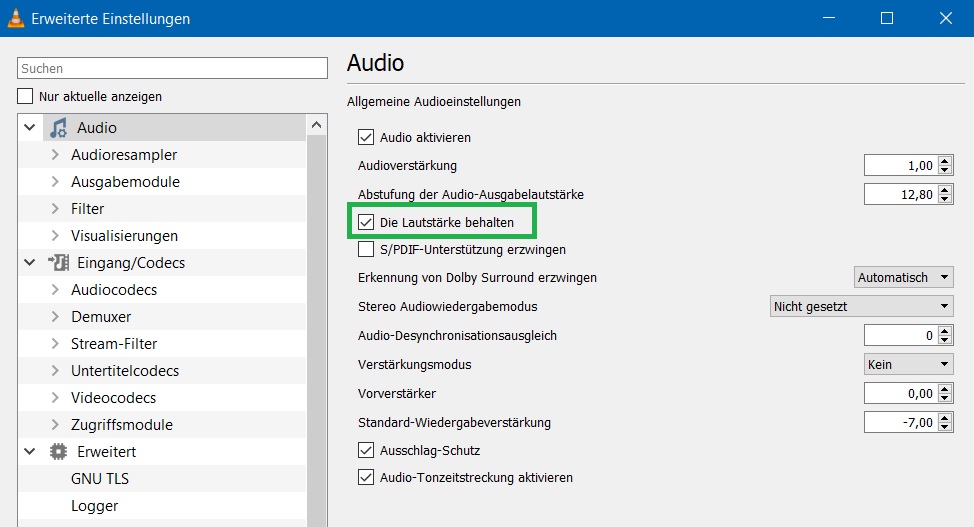Select Ausgabemodule in the tree
The height and width of the screenshot is (527, 974).
(125, 182)
